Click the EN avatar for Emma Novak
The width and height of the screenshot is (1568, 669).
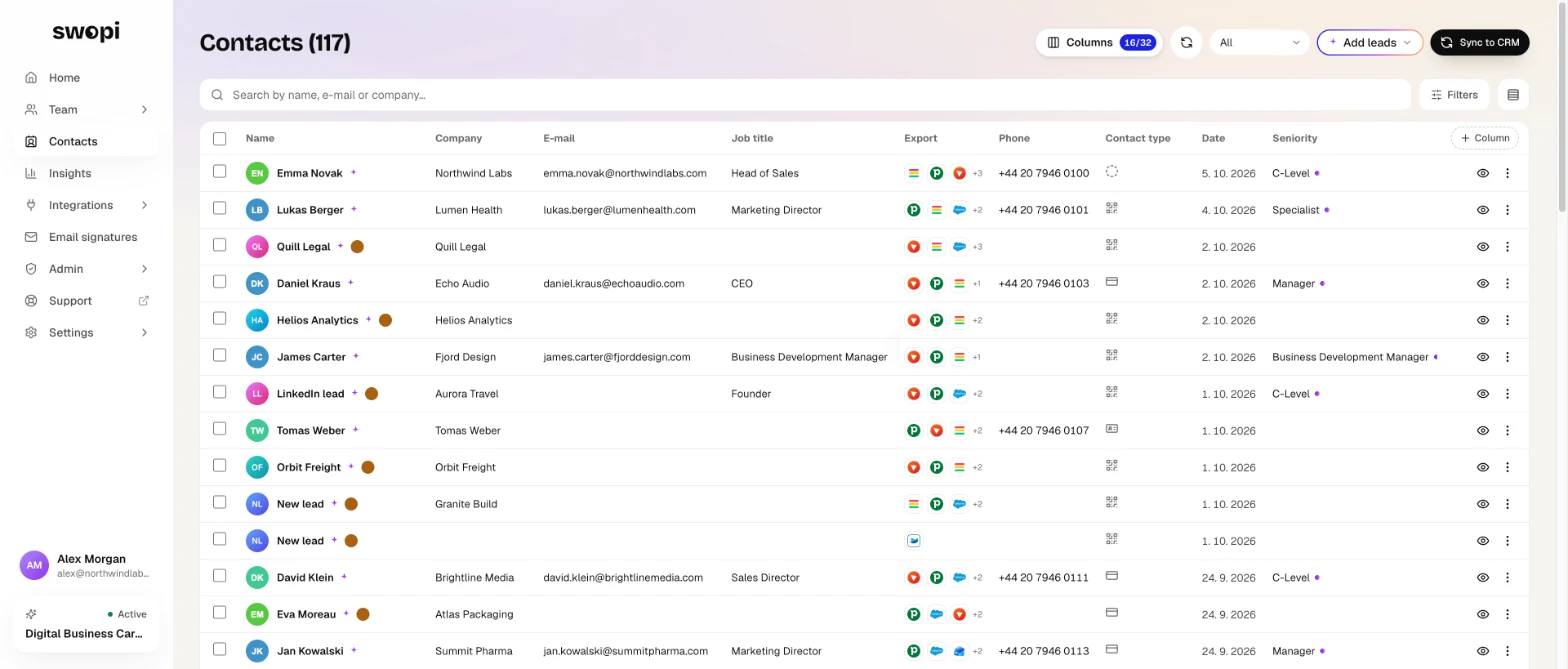tap(257, 173)
